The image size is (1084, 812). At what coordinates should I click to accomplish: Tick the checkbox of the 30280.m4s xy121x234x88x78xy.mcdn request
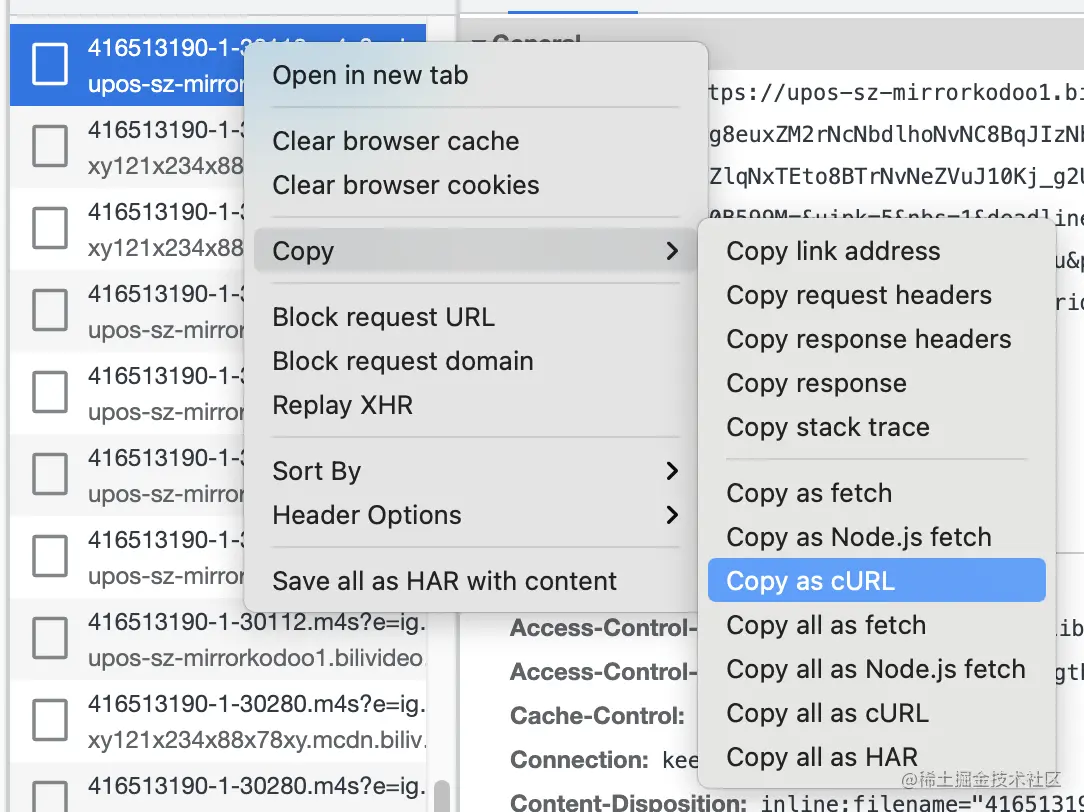pyautogui.click(x=50, y=720)
